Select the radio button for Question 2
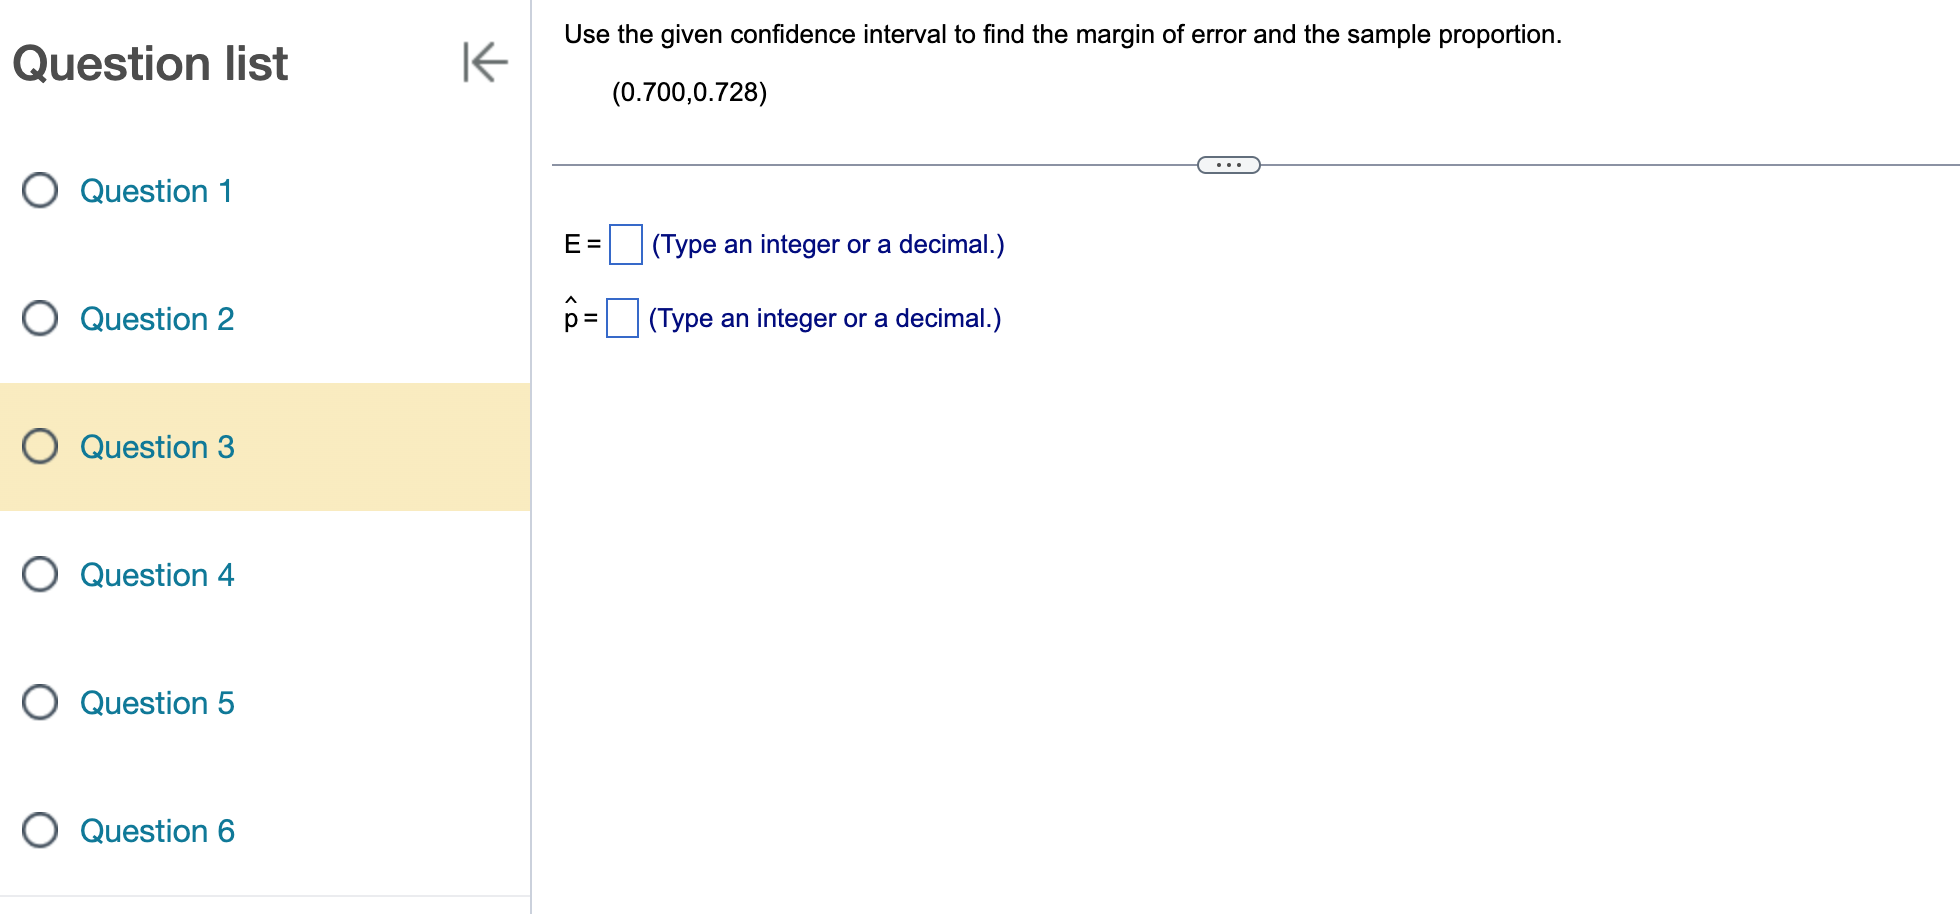1960x914 pixels. tap(39, 318)
